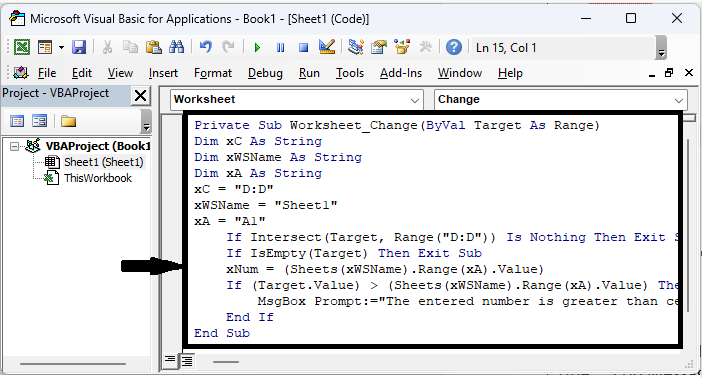Click the code window horizontal scrollbar
Screen dimensions: 702x378
click(x=226, y=362)
